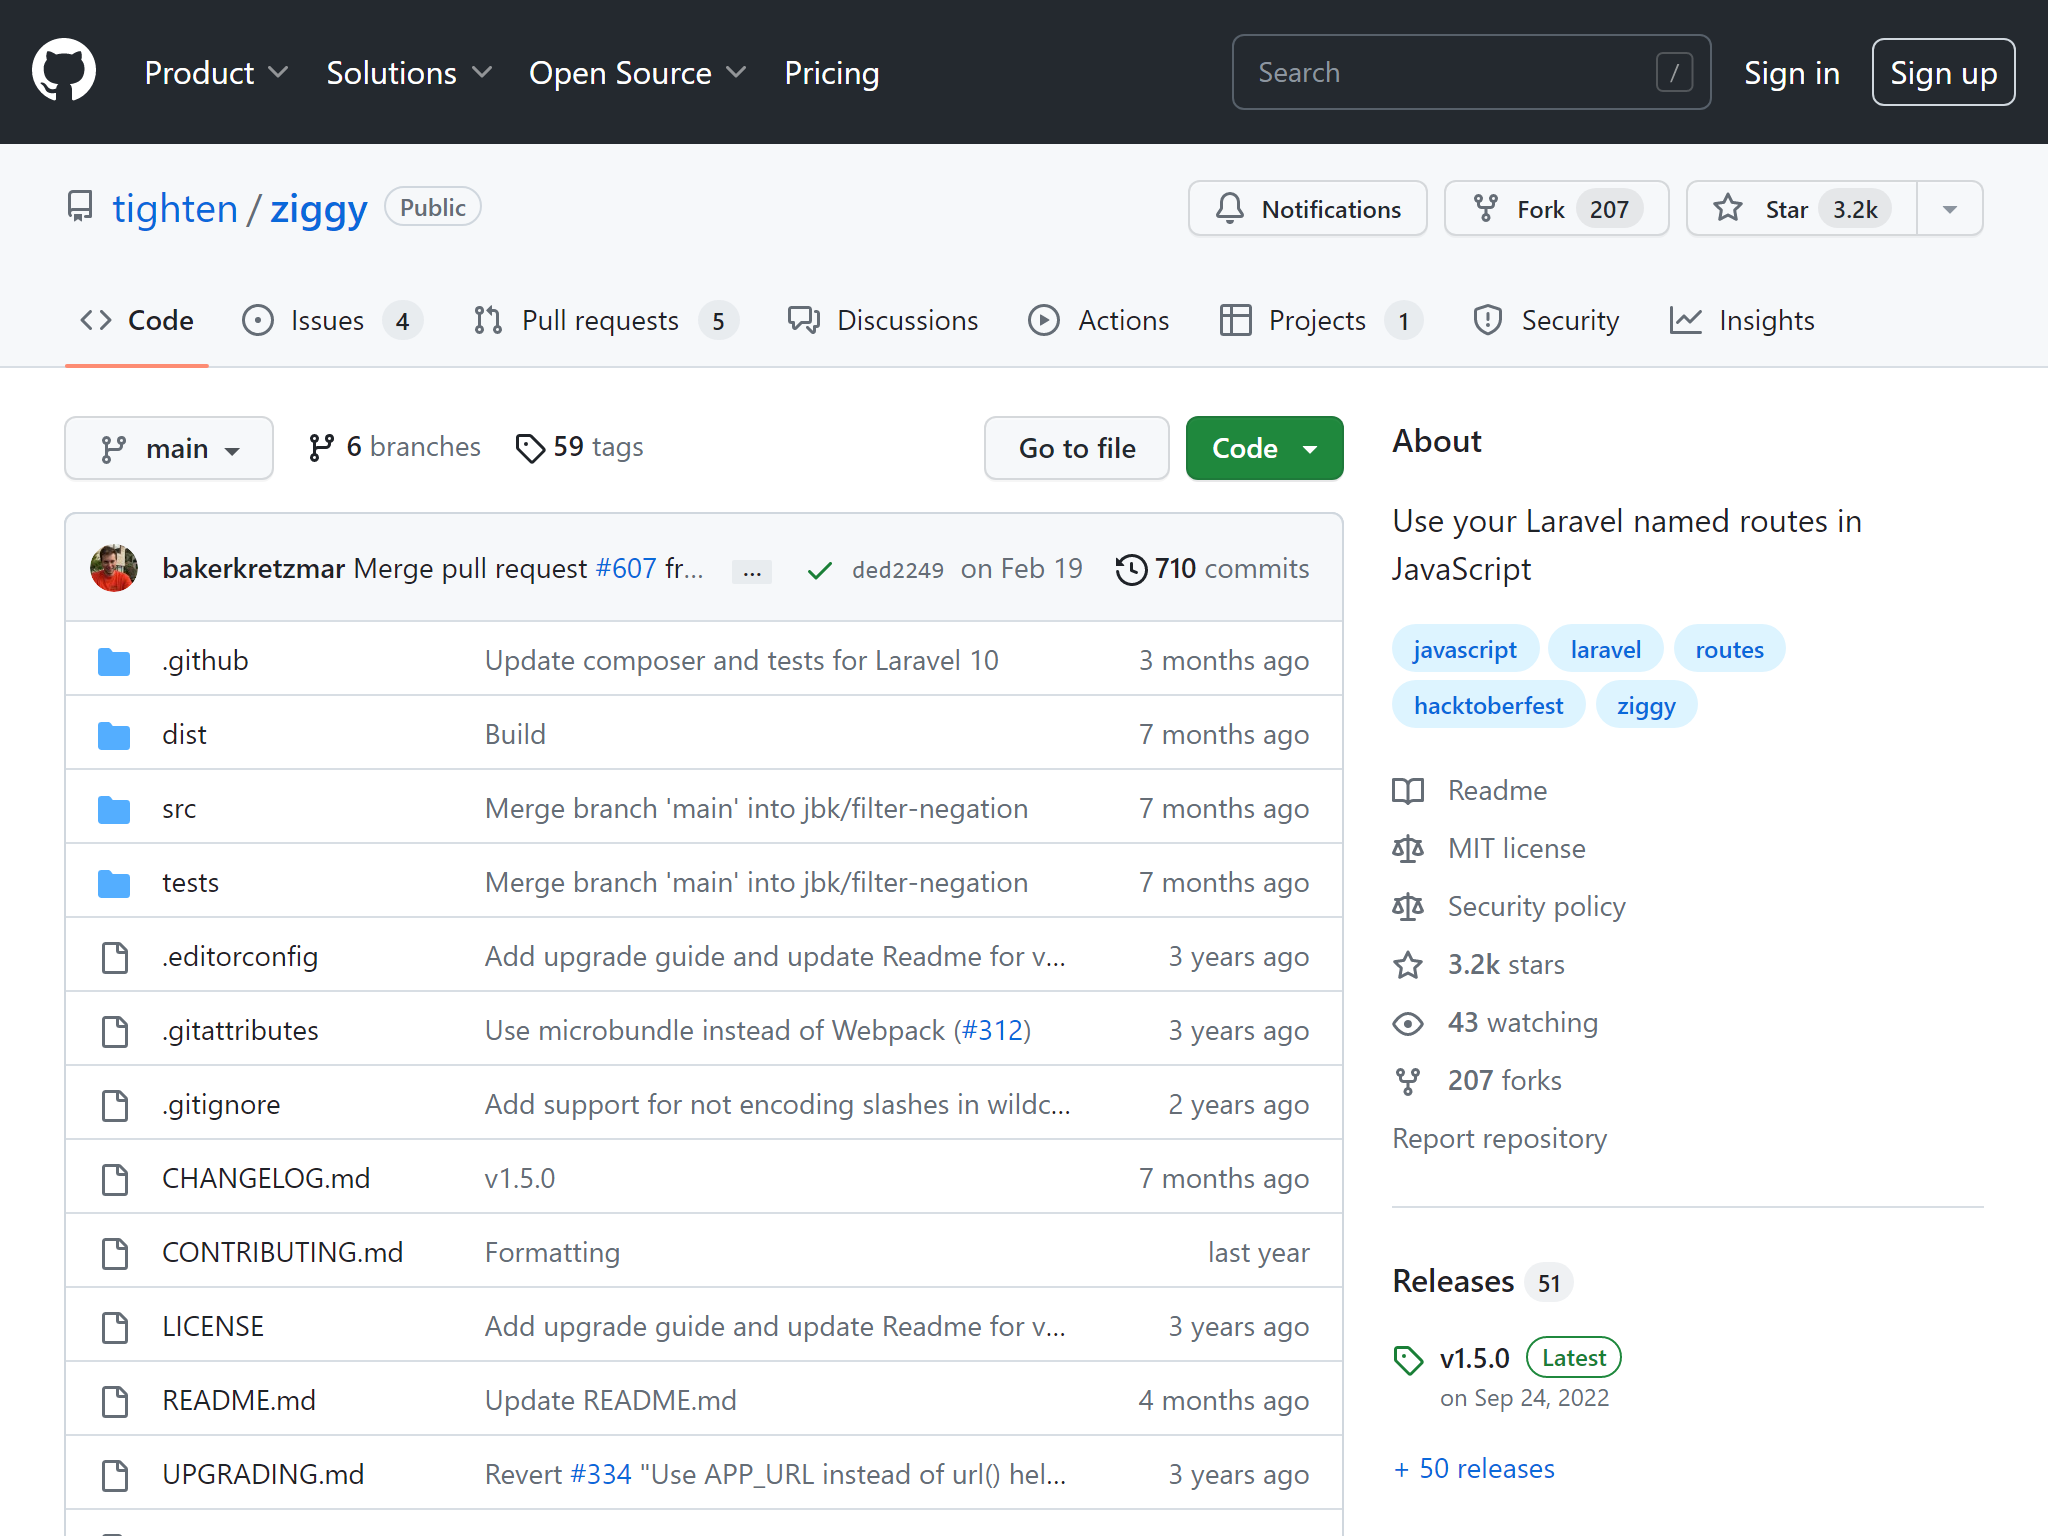Click the green commit status checkmark
This screenshot has width=2048, height=1536.
[x=820, y=570]
